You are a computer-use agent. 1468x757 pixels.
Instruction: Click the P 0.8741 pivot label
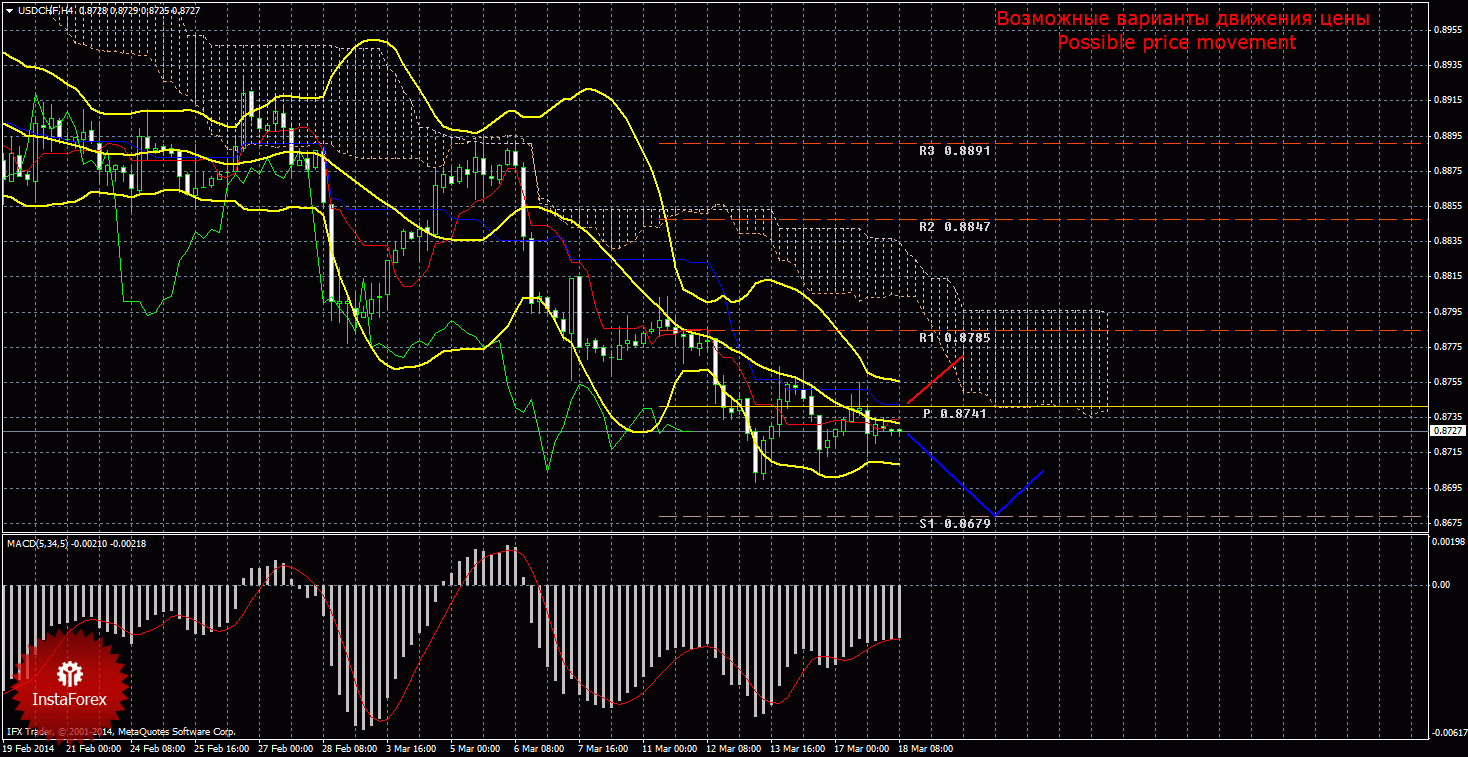(x=954, y=413)
